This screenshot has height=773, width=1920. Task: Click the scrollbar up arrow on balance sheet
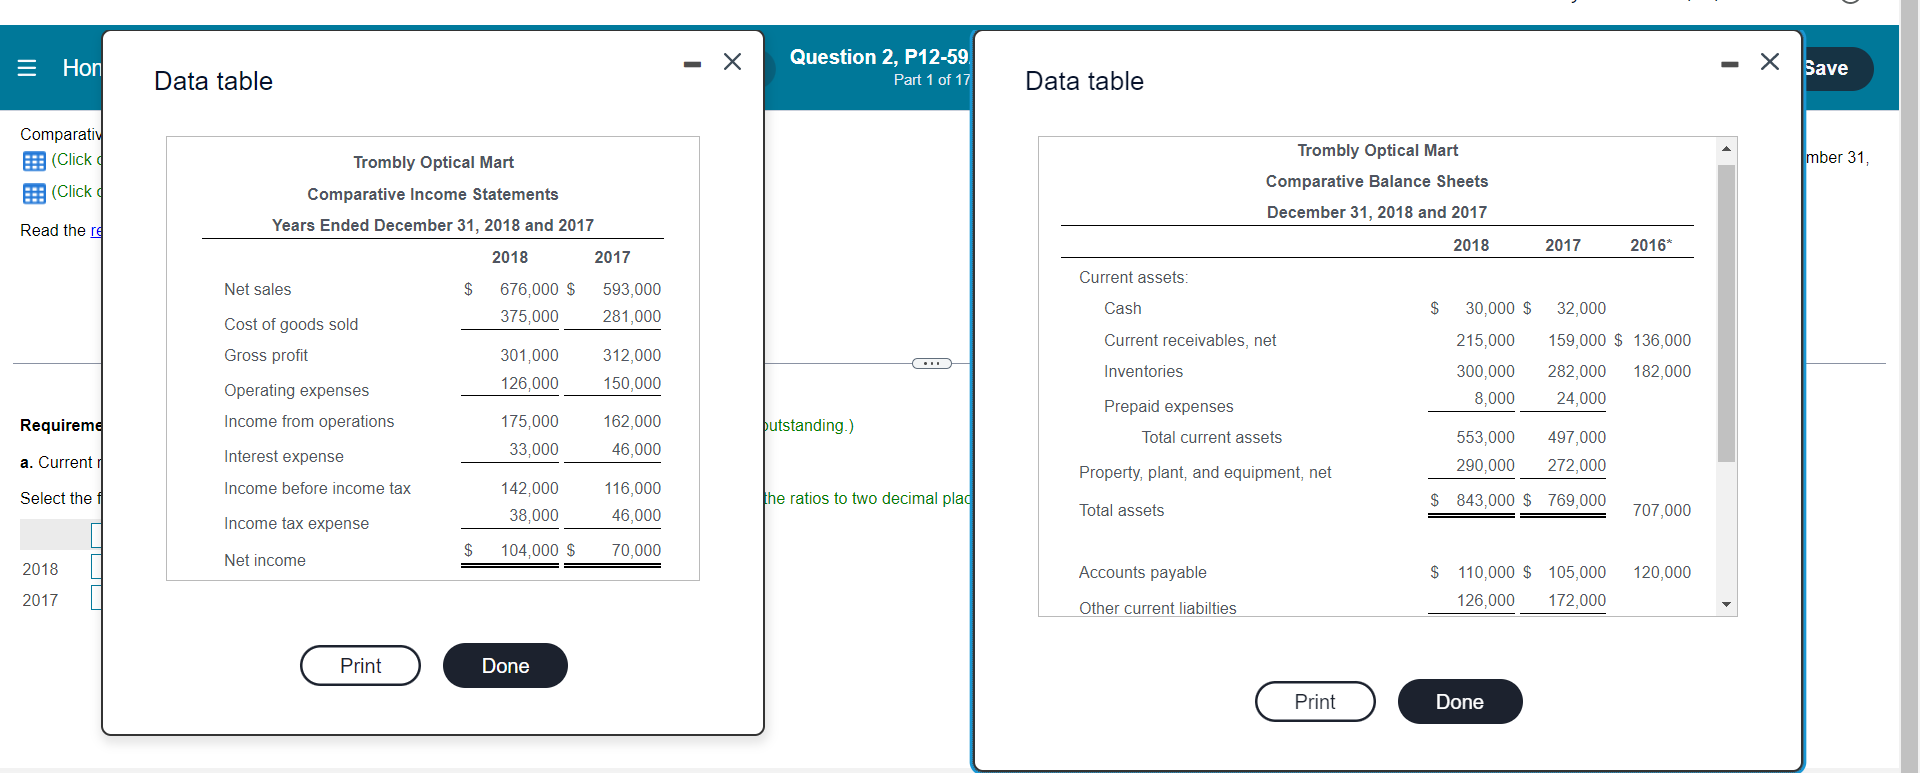1726,148
